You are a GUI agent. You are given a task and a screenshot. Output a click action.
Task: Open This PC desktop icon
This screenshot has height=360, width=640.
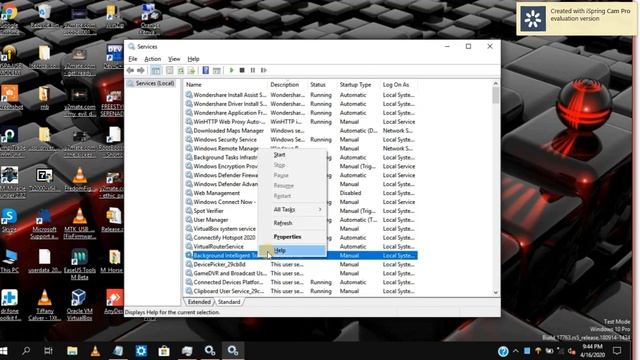[x=10, y=260]
